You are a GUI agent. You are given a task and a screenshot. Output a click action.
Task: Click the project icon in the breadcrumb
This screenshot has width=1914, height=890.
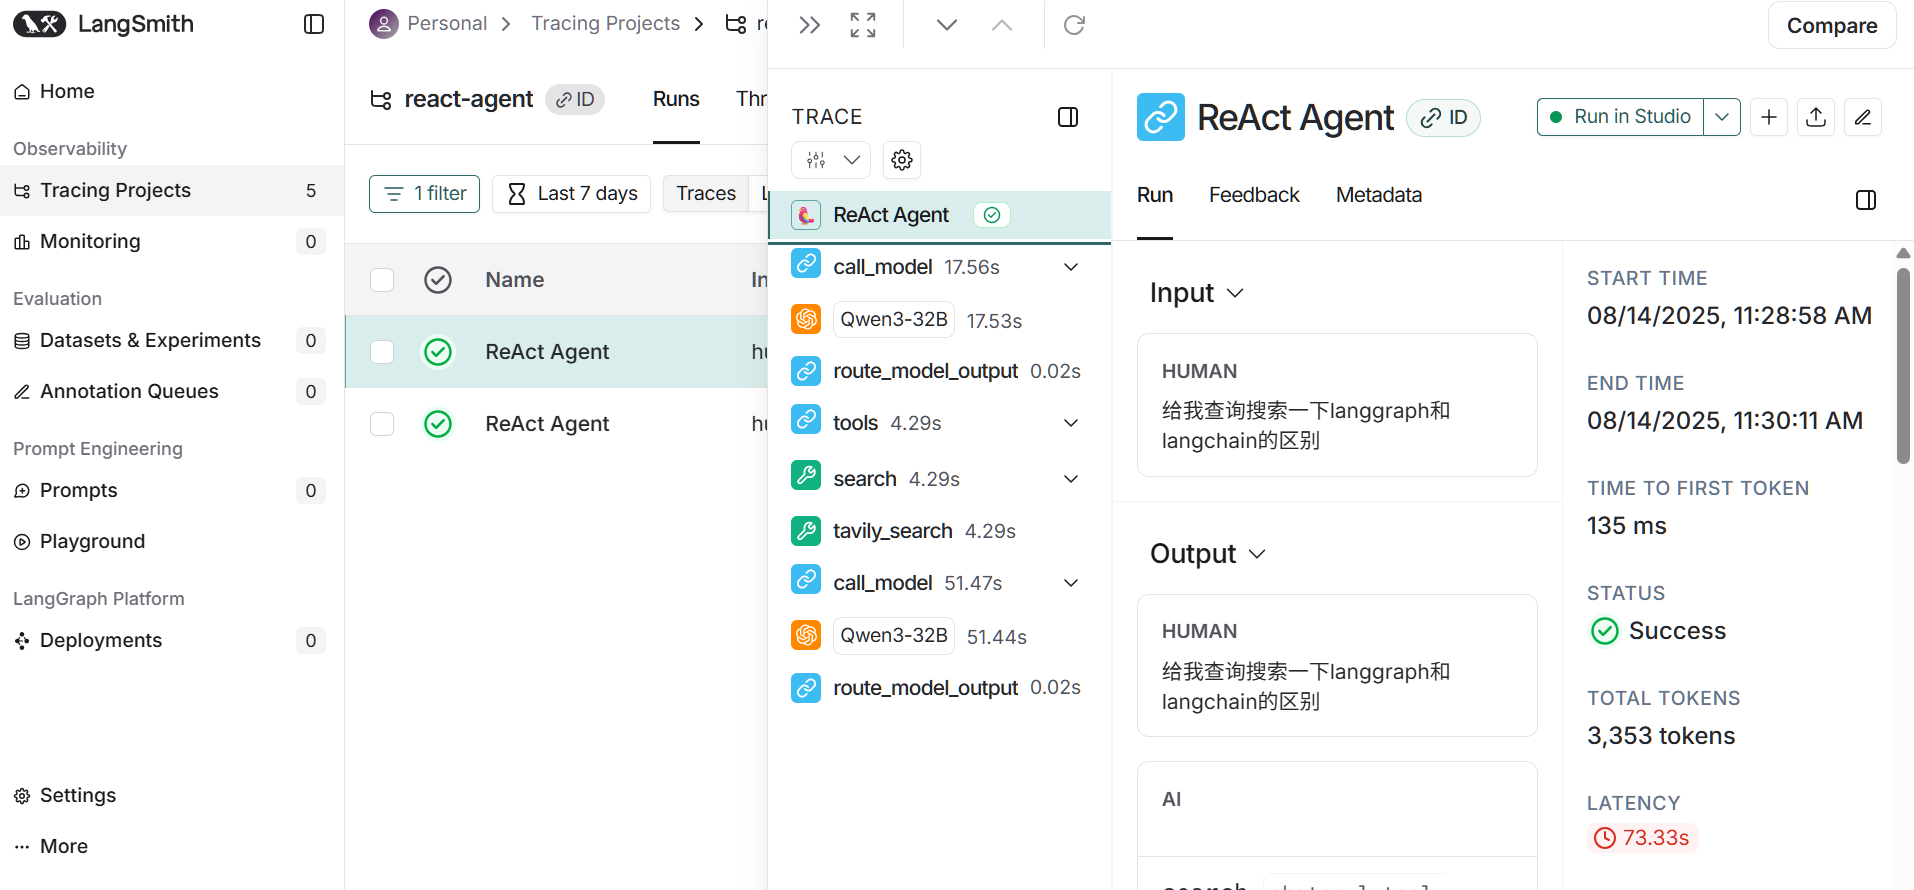[x=736, y=24]
